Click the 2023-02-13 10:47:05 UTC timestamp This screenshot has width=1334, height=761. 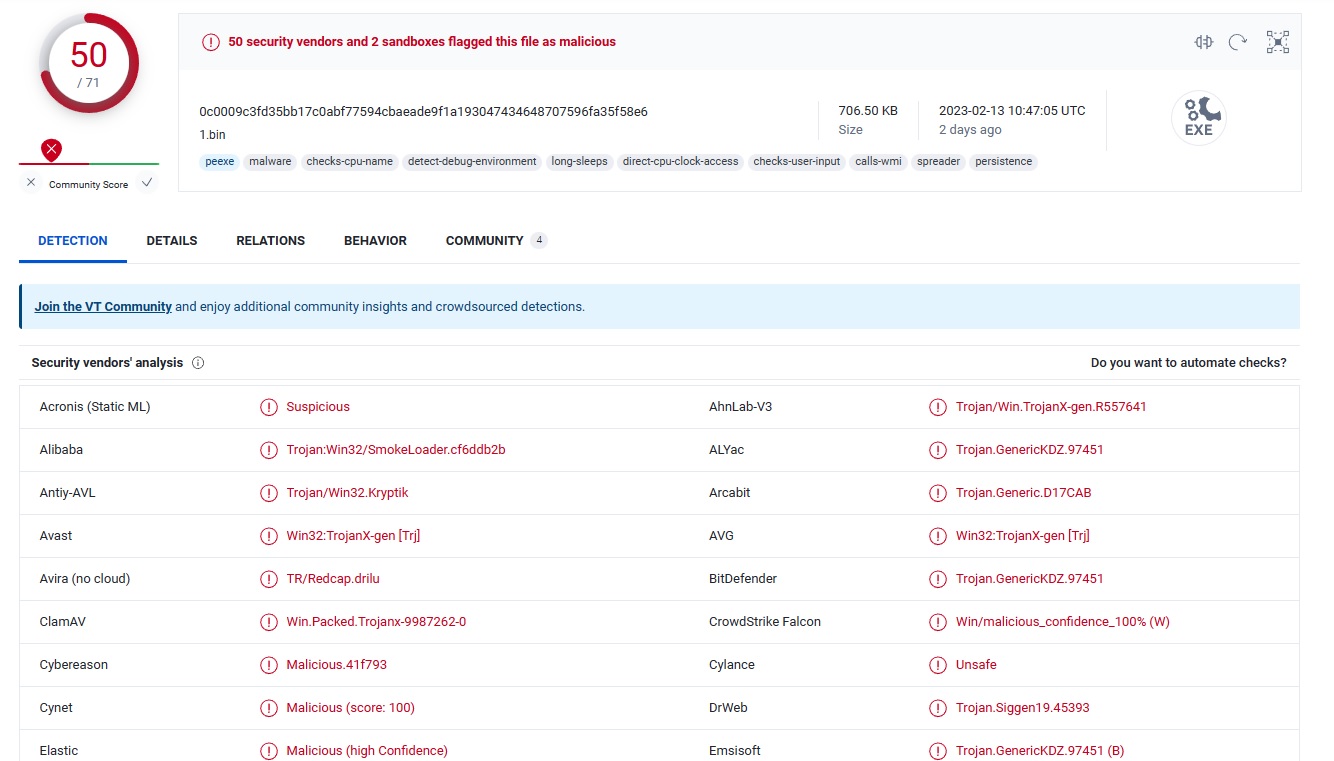(x=1012, y=111)
